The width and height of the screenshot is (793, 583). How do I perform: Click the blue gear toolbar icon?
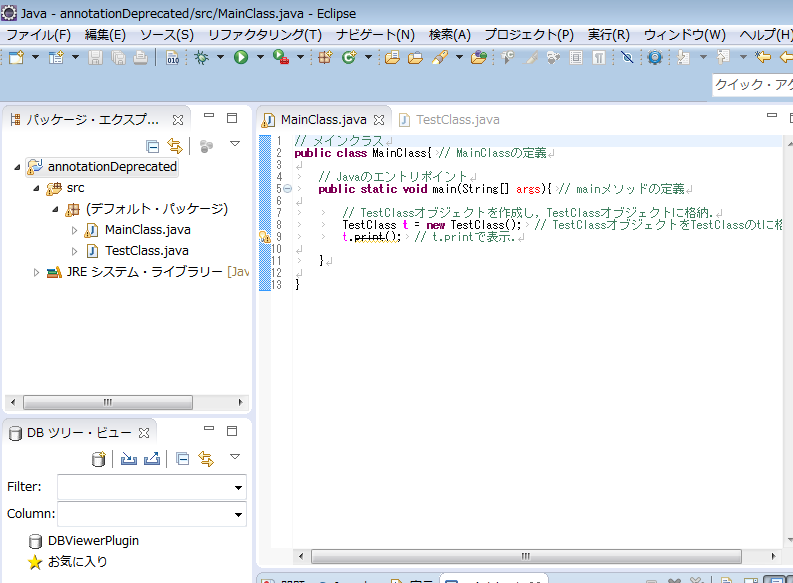tap(655, 58)
